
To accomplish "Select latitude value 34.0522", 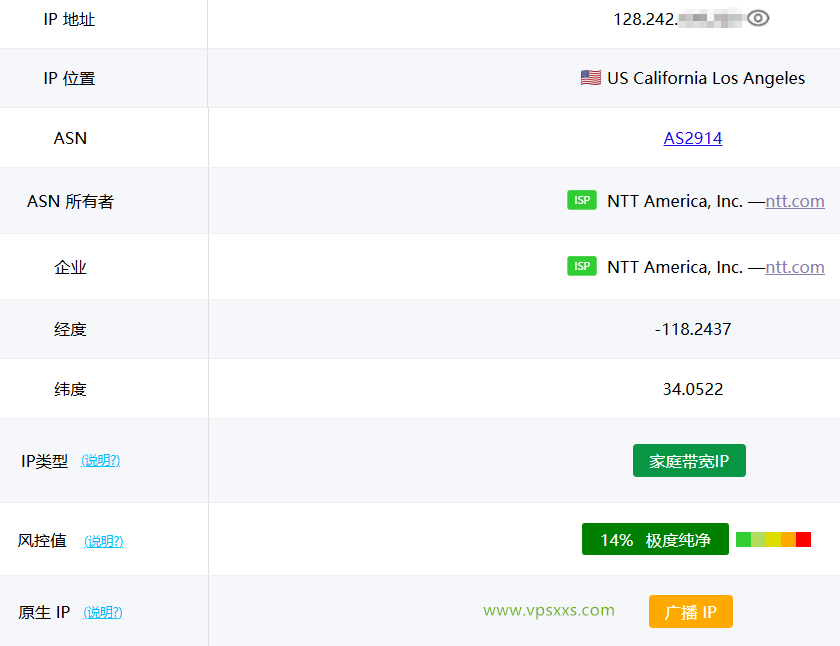I will [693, 389].
